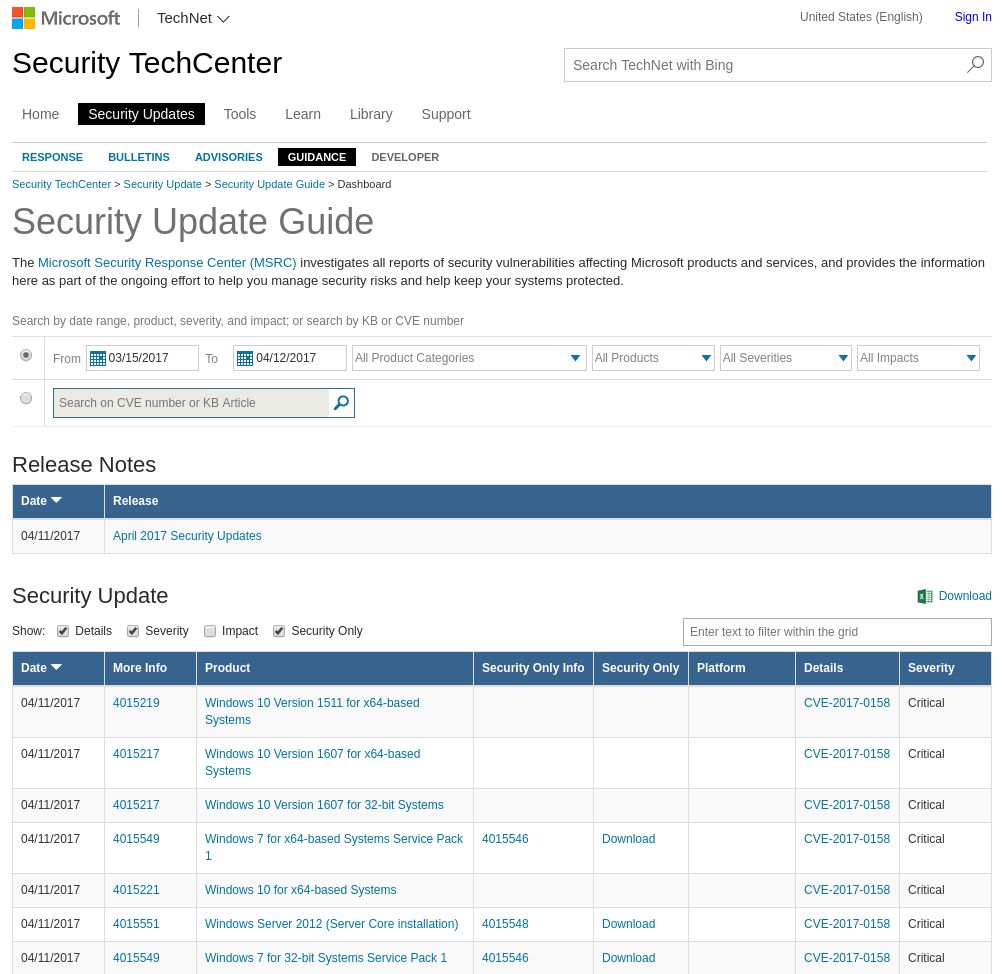Open the April 2017 Security Updates release
The image size is (1002, 974).
pos(187,536)
